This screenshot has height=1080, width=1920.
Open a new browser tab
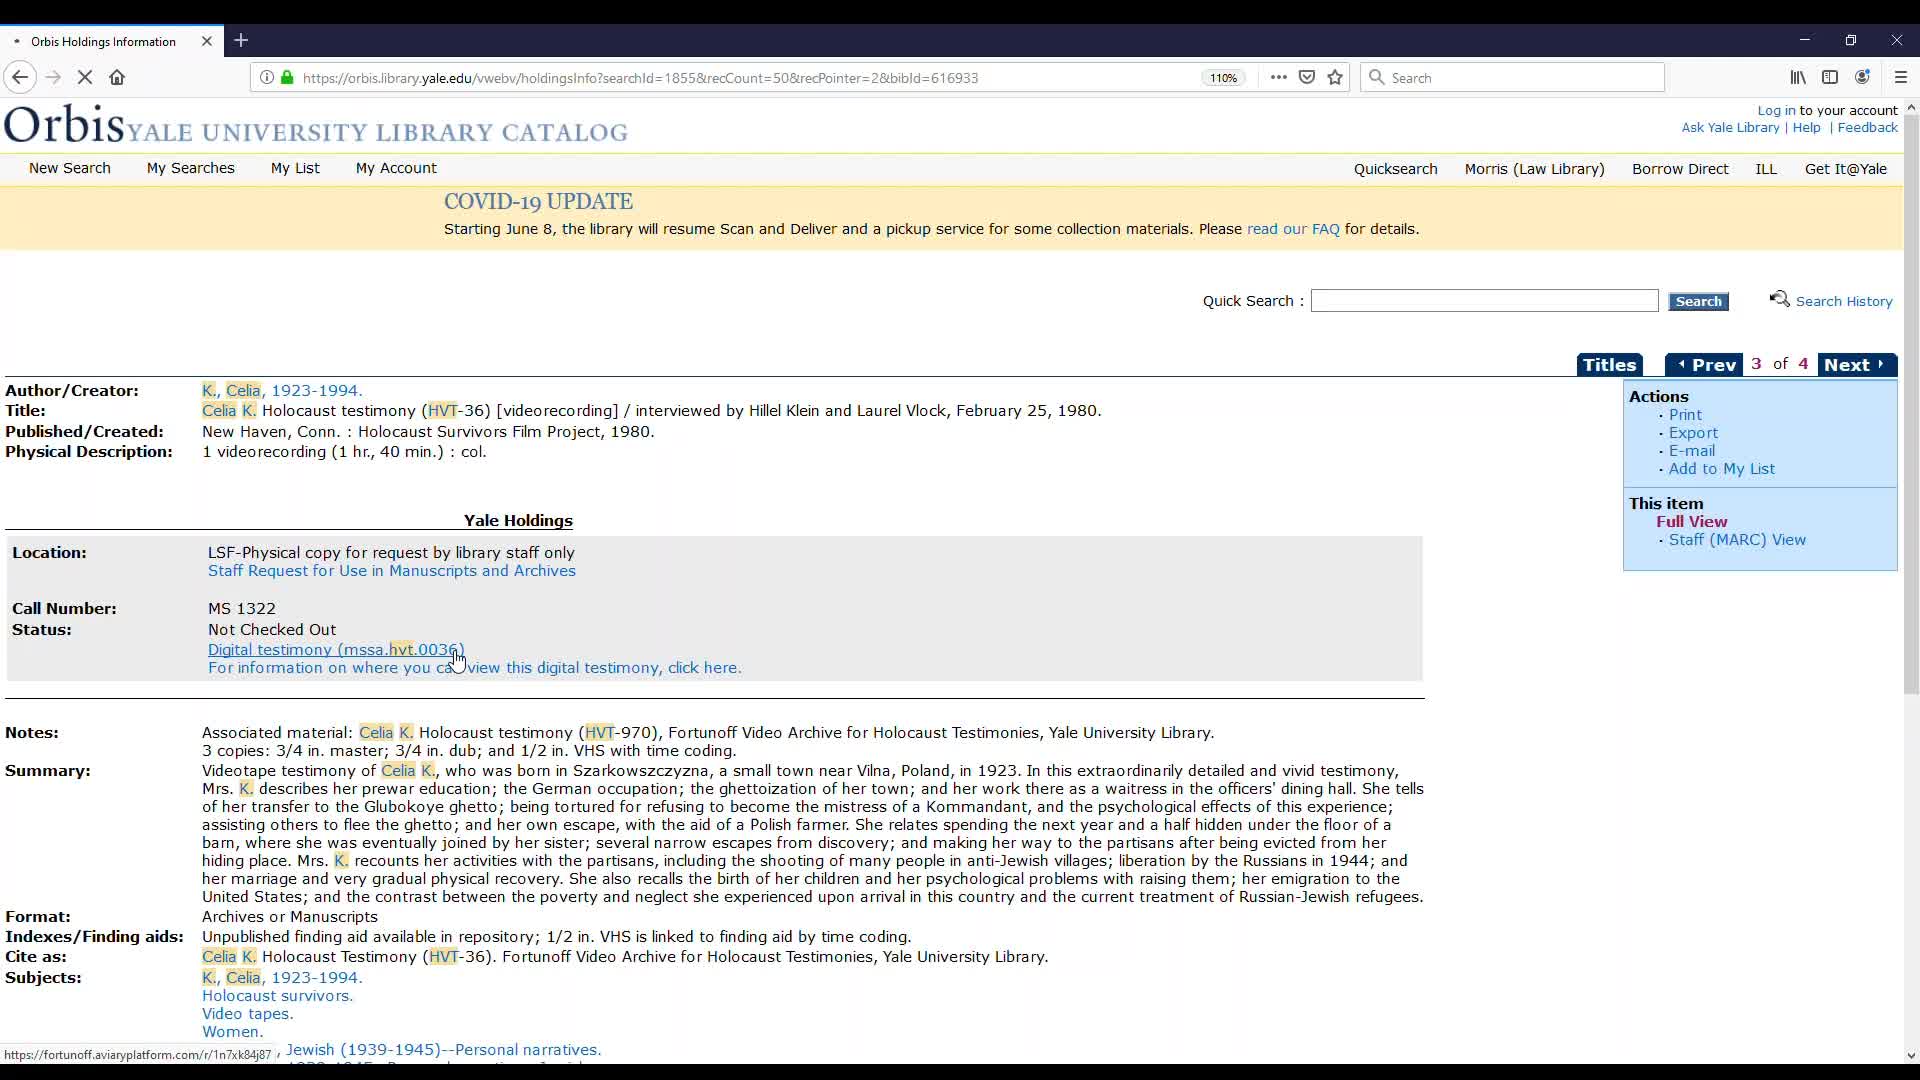pos(241,41)
